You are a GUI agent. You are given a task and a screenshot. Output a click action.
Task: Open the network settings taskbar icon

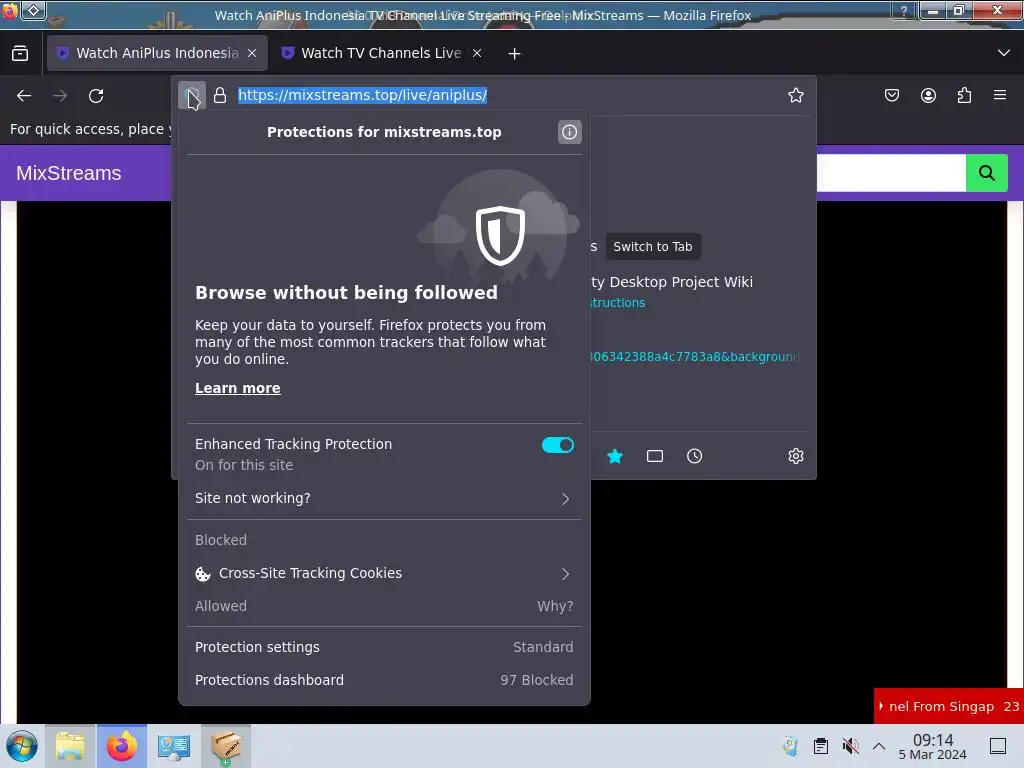174,746
